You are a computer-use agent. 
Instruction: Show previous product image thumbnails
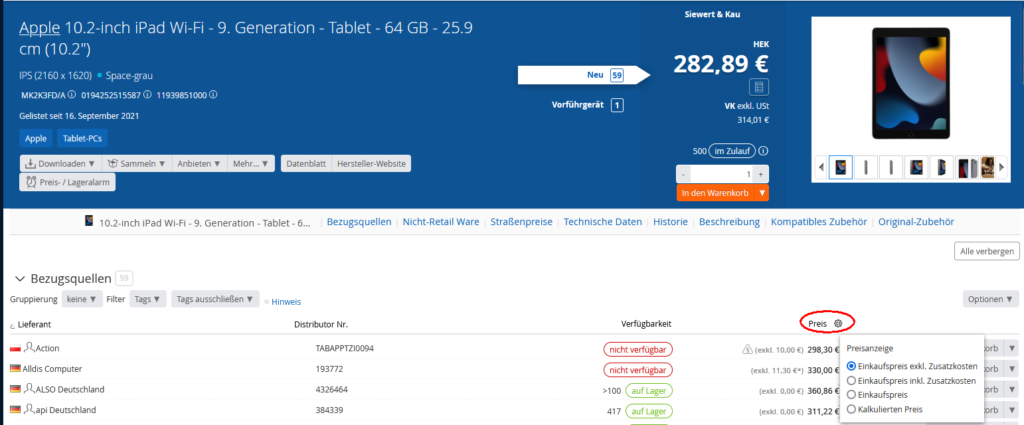[x=822, y=167]
